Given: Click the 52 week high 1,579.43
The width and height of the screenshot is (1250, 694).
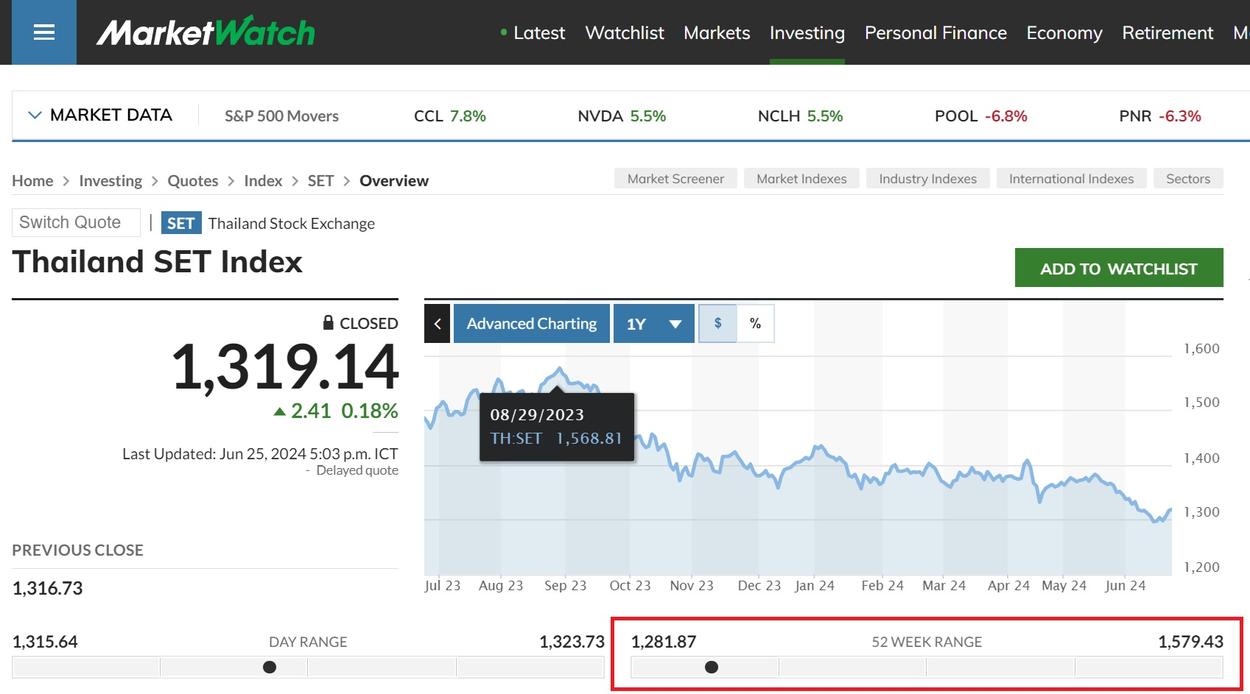Looking at the screenshot, I should [x=1191, y=642].
